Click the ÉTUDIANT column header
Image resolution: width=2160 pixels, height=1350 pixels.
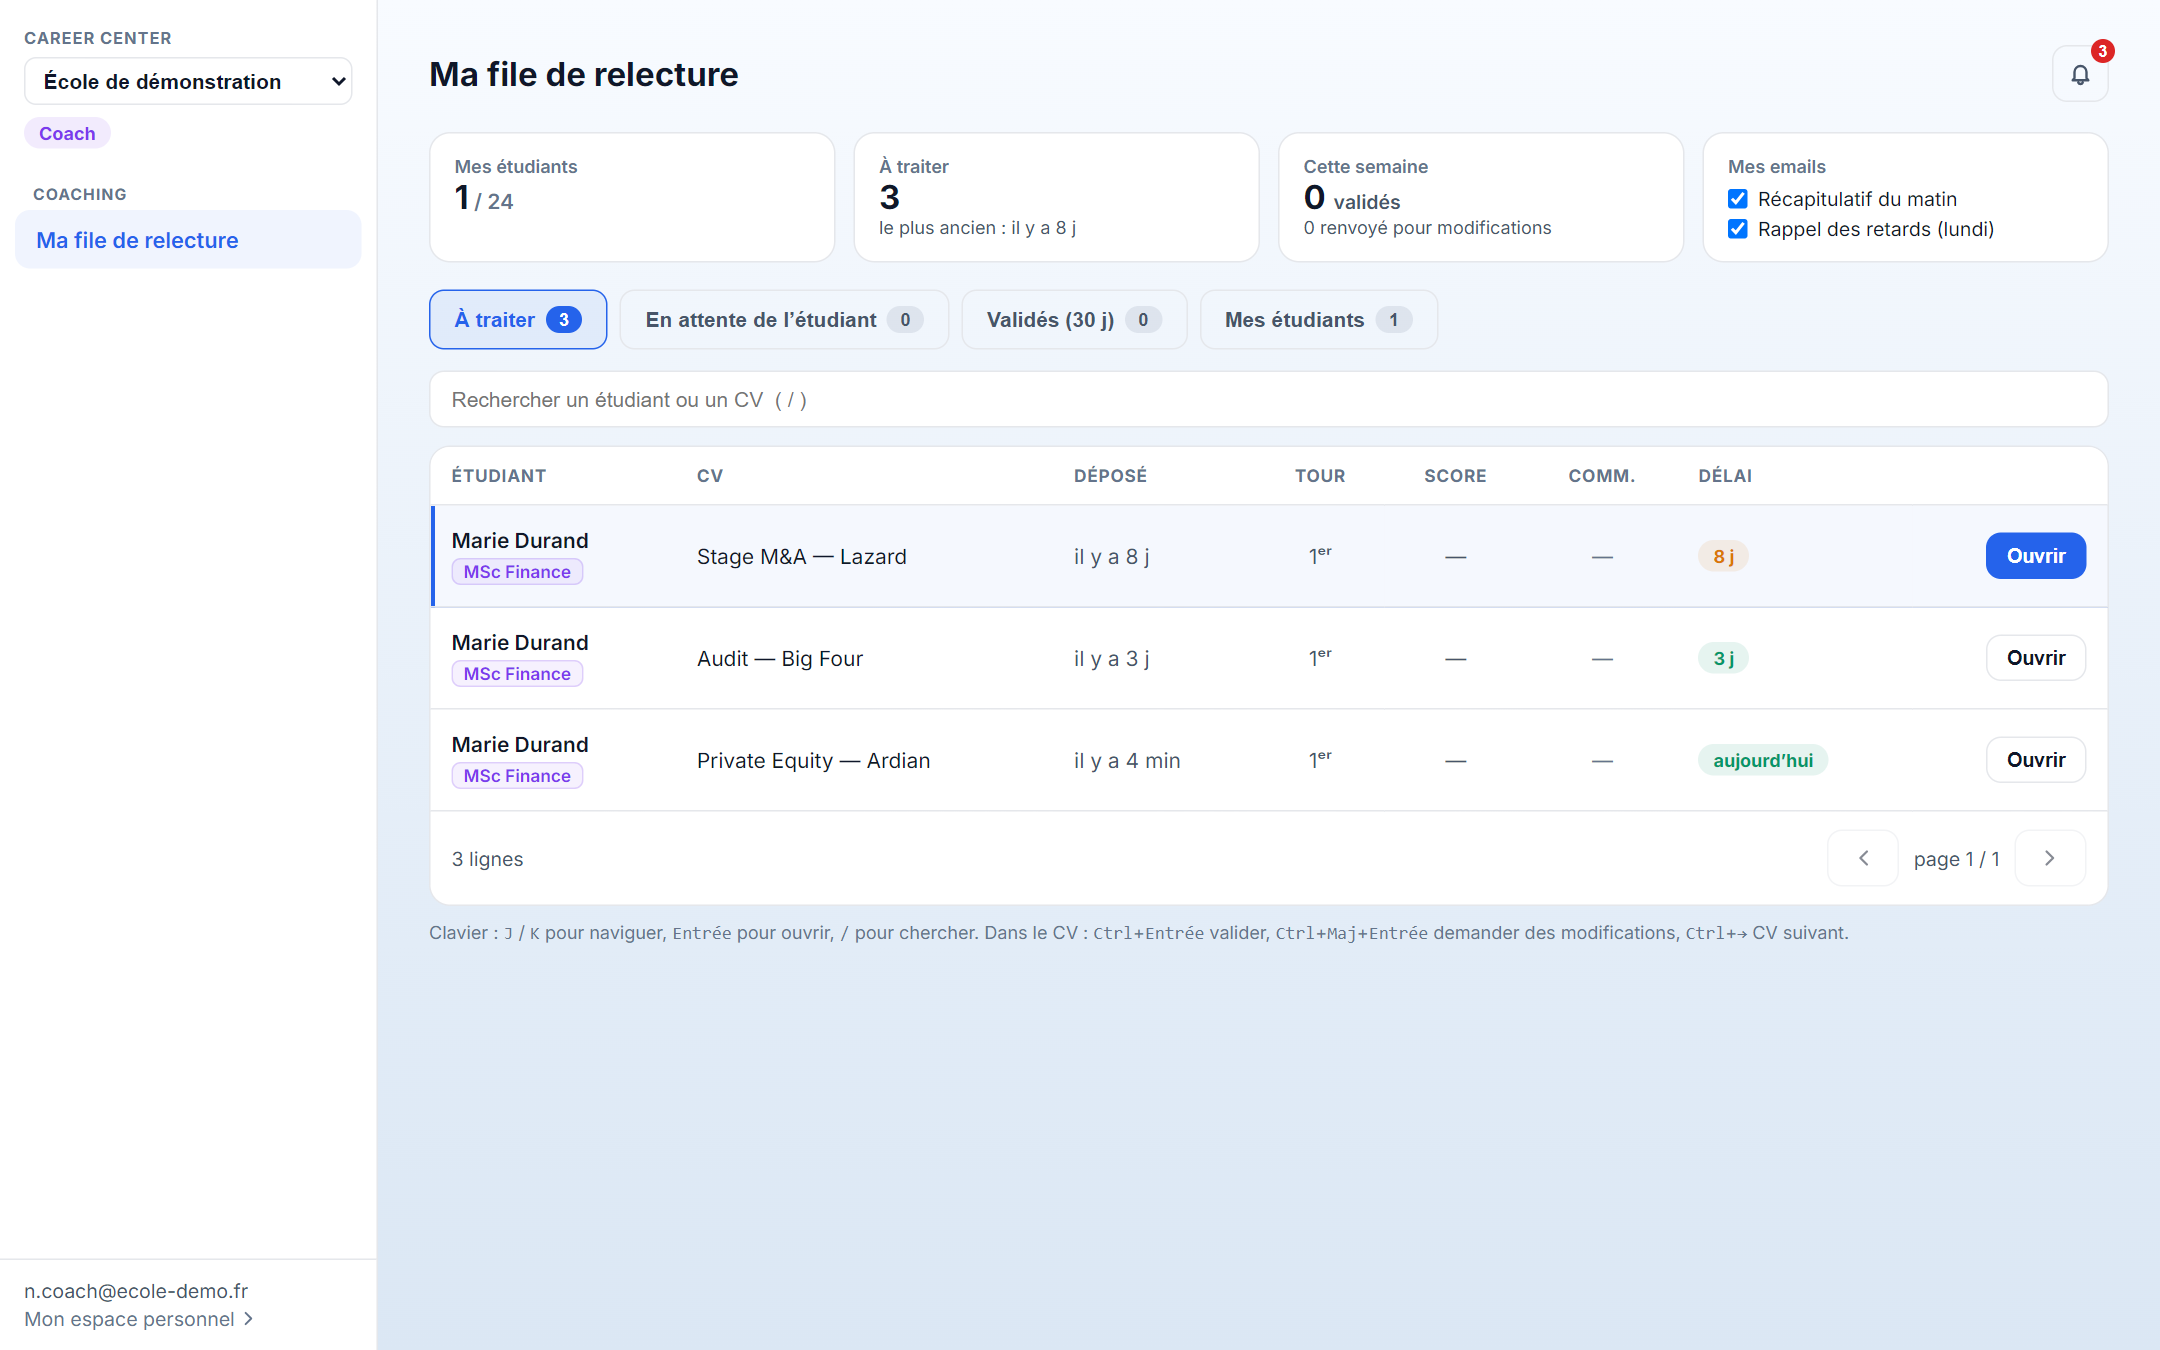499,476
